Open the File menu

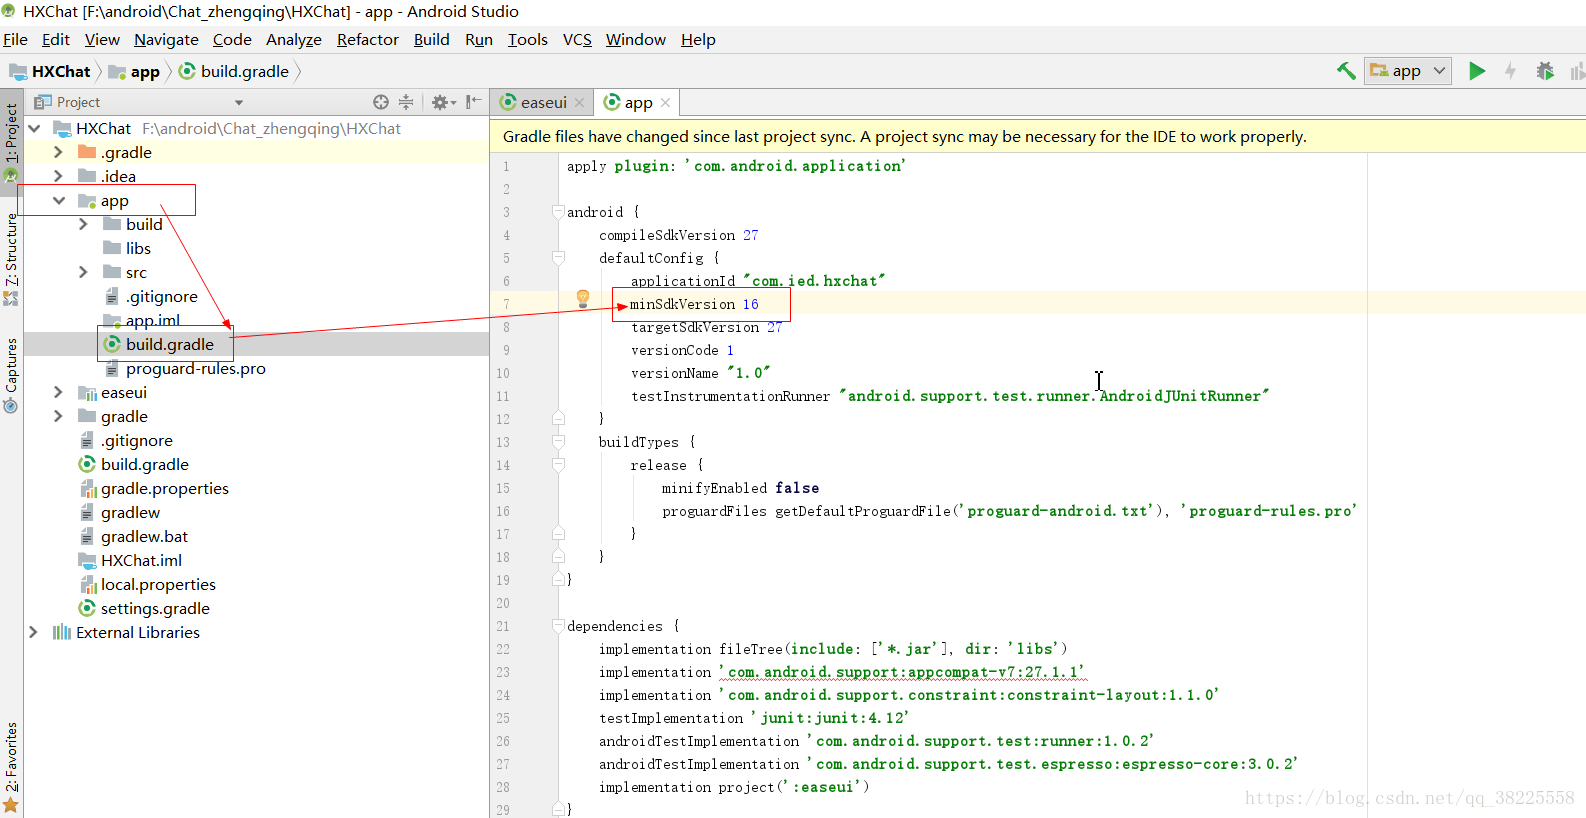15,40
